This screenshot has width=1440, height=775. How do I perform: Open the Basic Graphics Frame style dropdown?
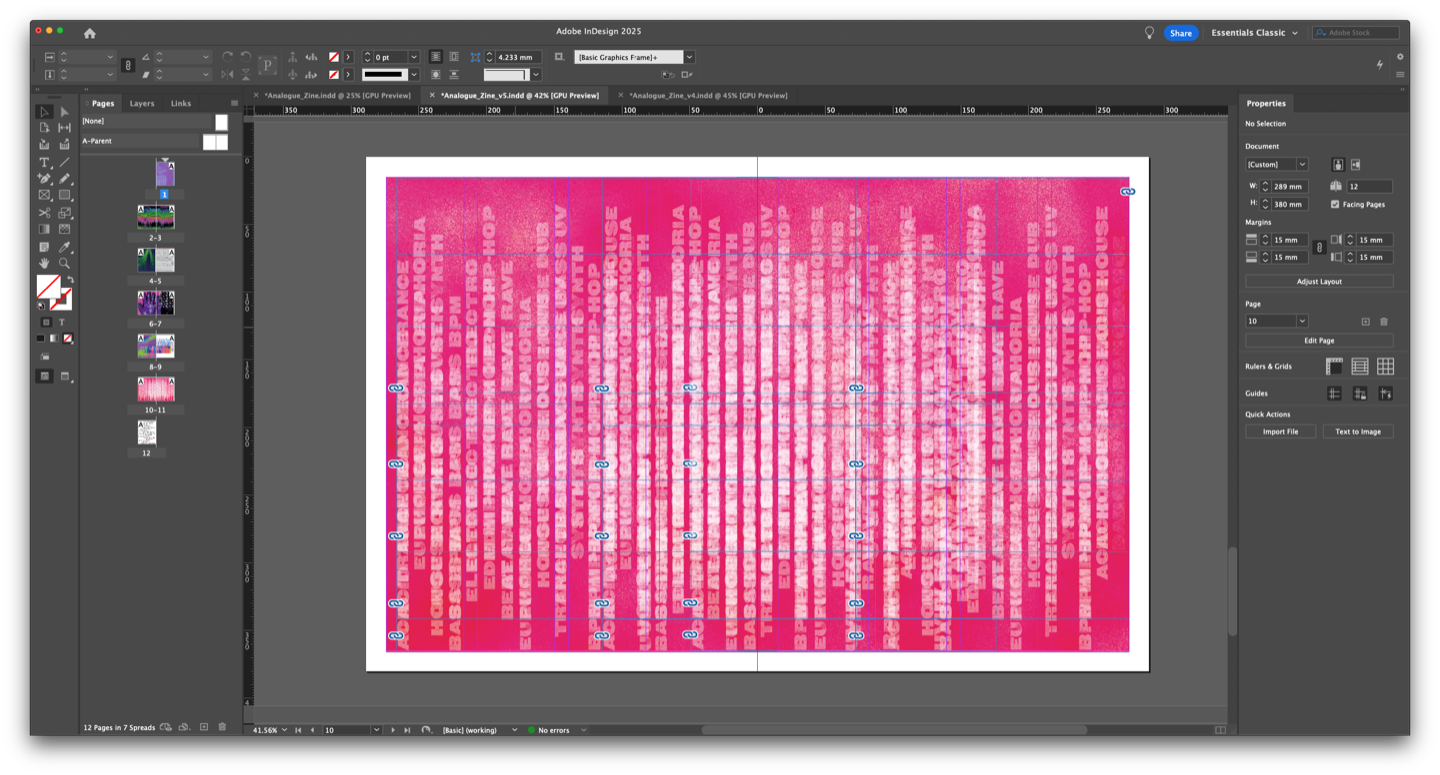pyautogui.click(x=689, y=57)
